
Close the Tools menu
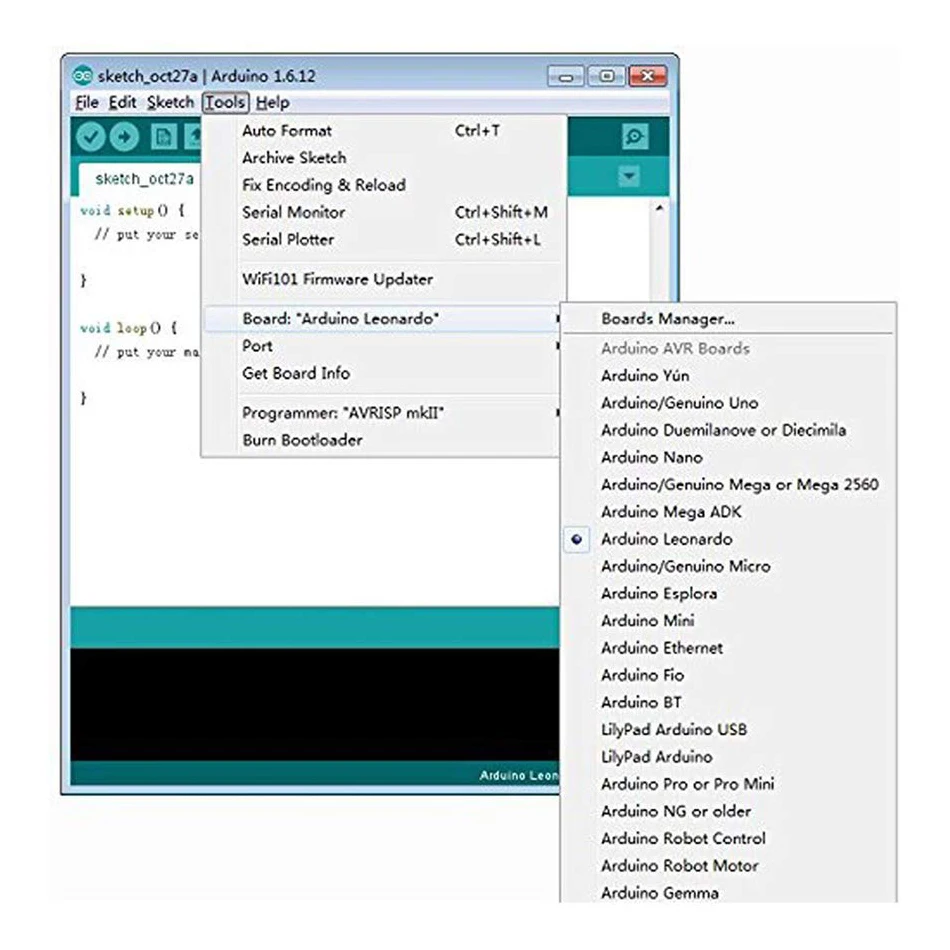pos(225,102)
